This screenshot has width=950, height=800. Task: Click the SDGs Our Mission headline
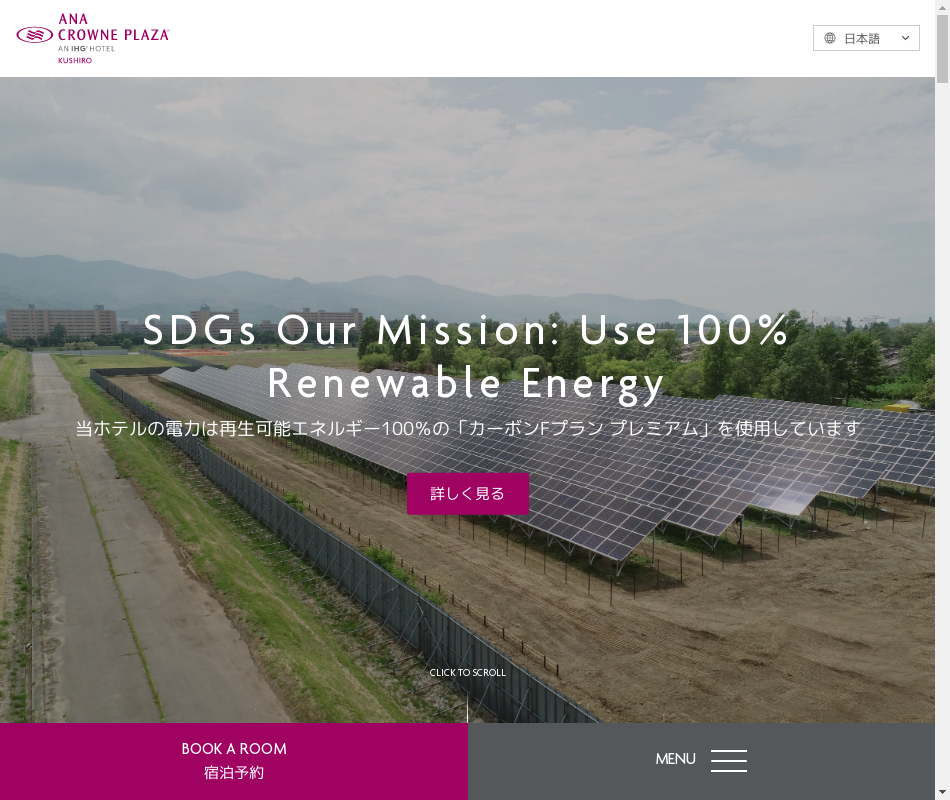[x=466, y=358]
